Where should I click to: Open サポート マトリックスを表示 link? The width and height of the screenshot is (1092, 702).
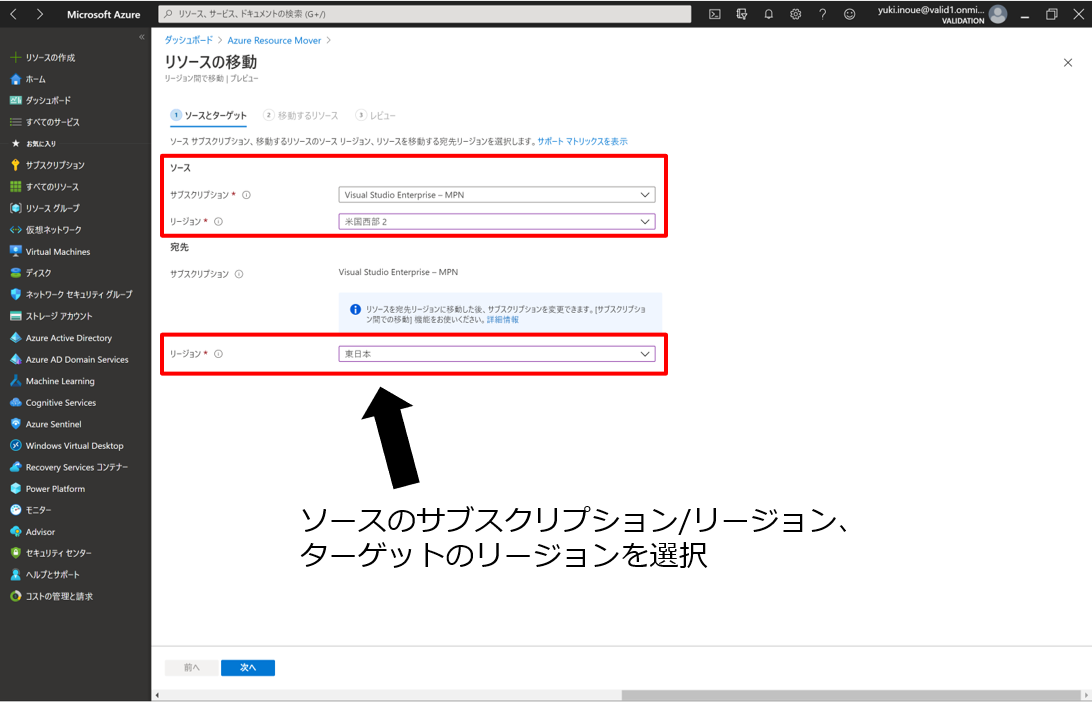582,141
